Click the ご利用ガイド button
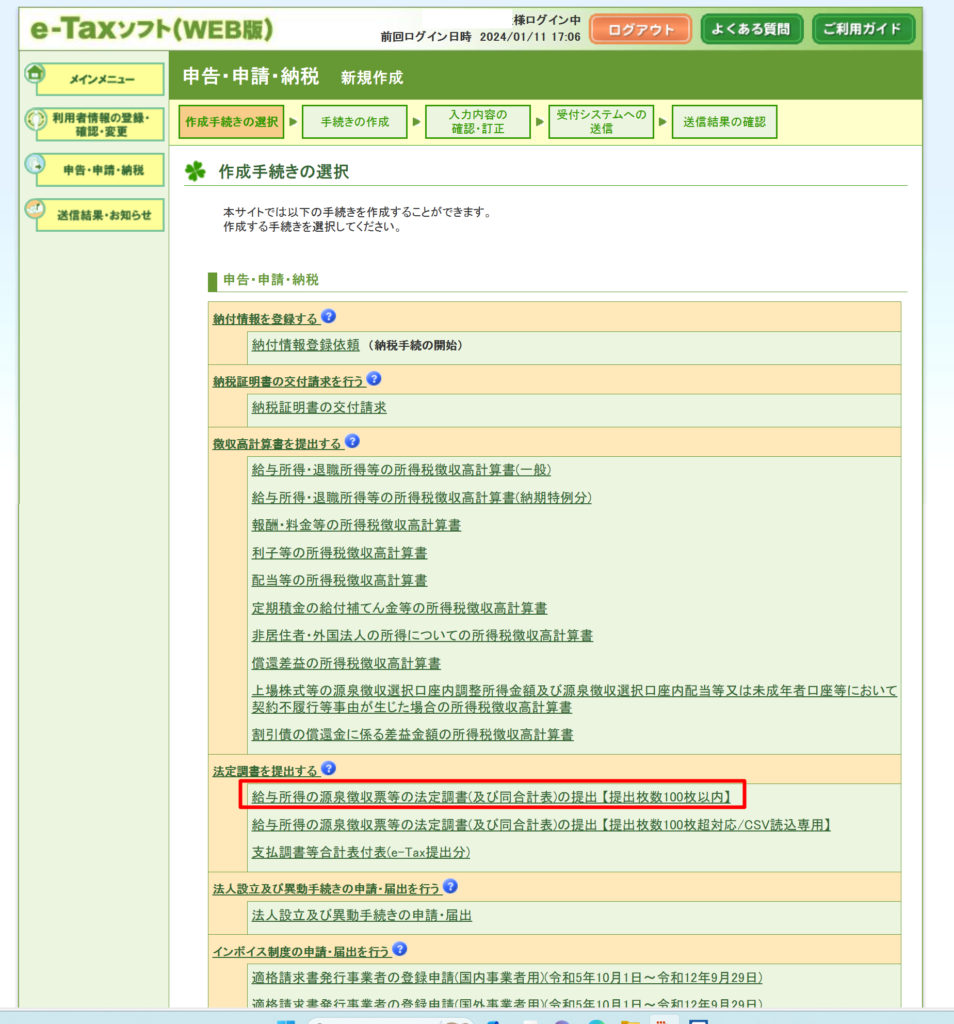954x1024 pixels. [862, 30]
